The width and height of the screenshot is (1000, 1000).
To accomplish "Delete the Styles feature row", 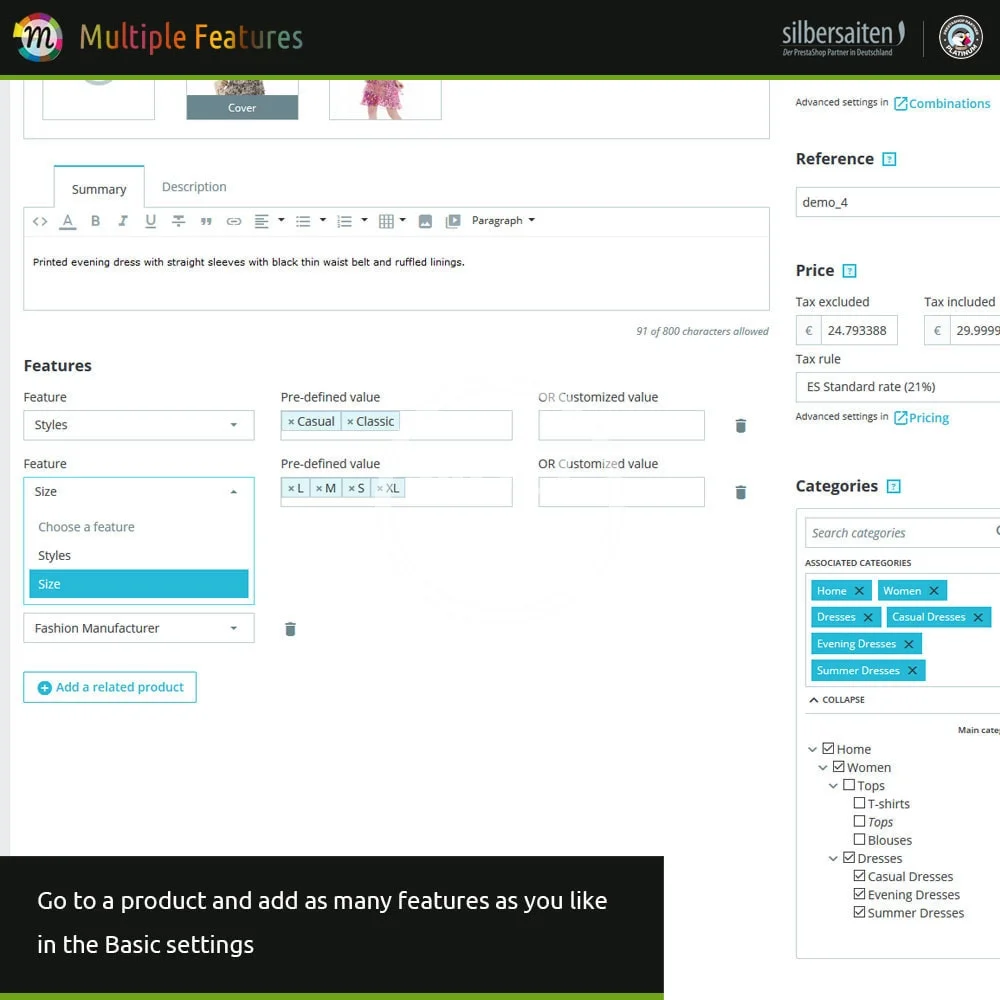I will click(x=740, y=426).
